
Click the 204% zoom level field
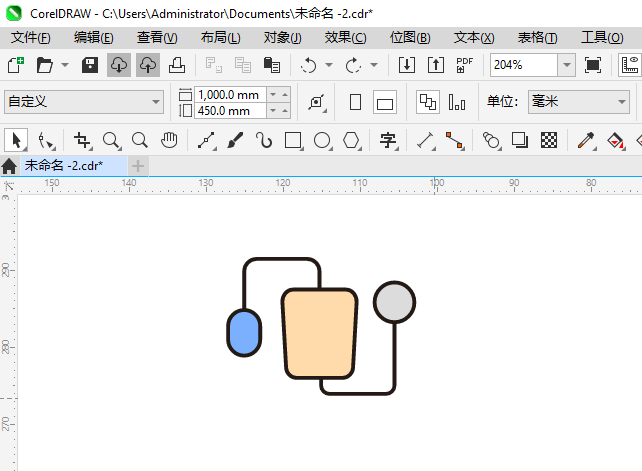[x=524, y=65]
